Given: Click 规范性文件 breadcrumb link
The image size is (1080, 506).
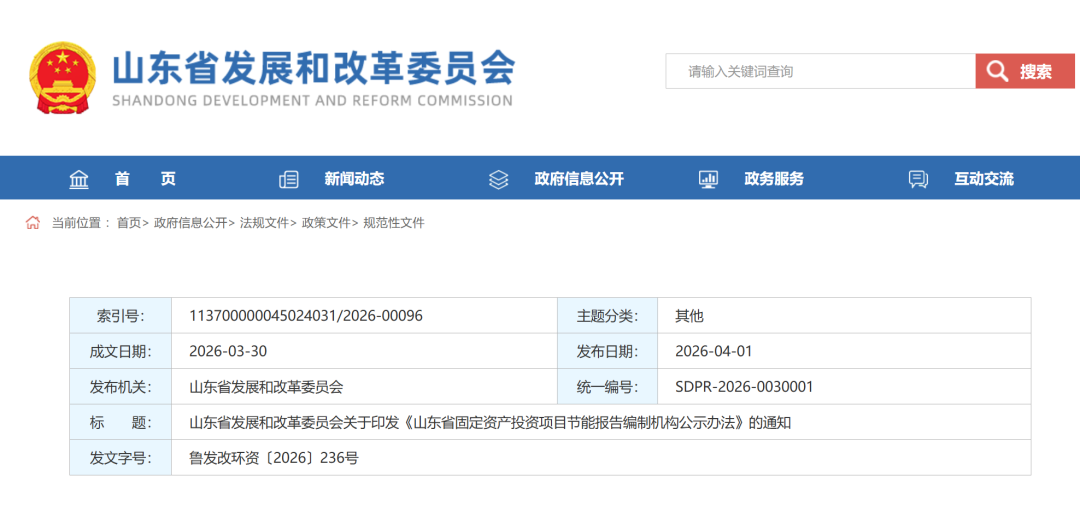Looking at the screenshot, I should 394,223.
